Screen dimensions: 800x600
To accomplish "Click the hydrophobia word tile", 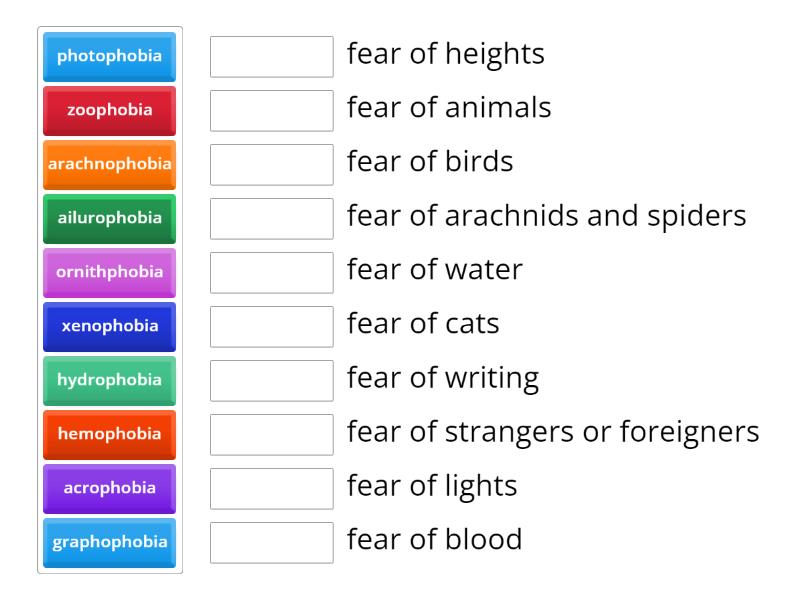I will point(109,381).
